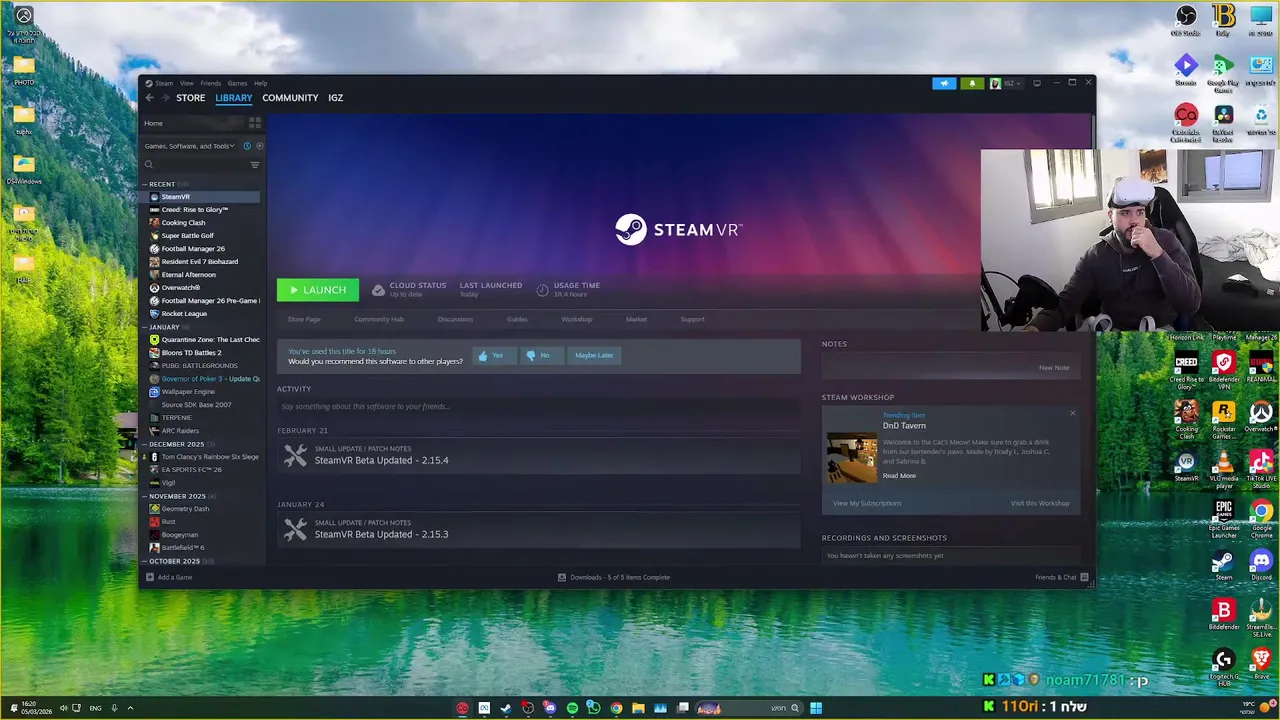The image size is (1280, 720).
Task: Click Add a Game at bottom left
Action: pos(169,577)
